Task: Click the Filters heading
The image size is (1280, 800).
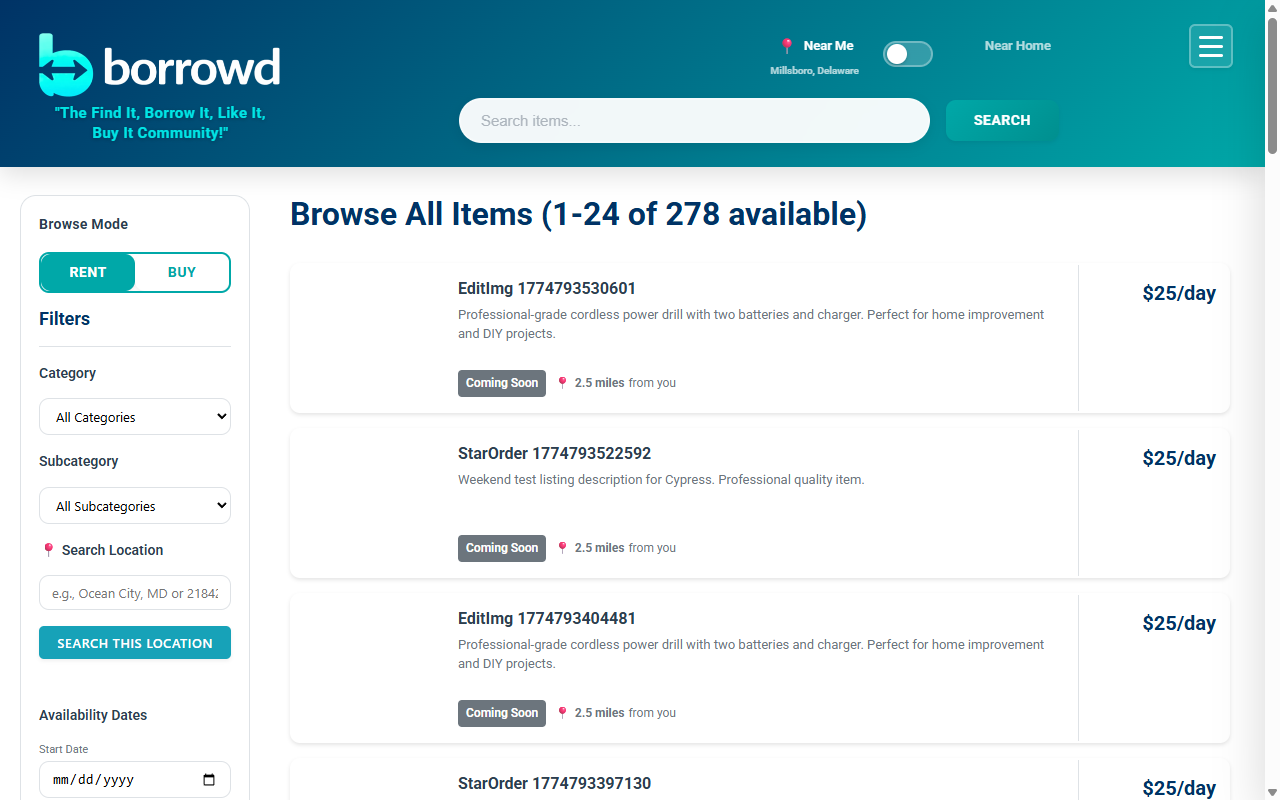Action: pos(64,319)
